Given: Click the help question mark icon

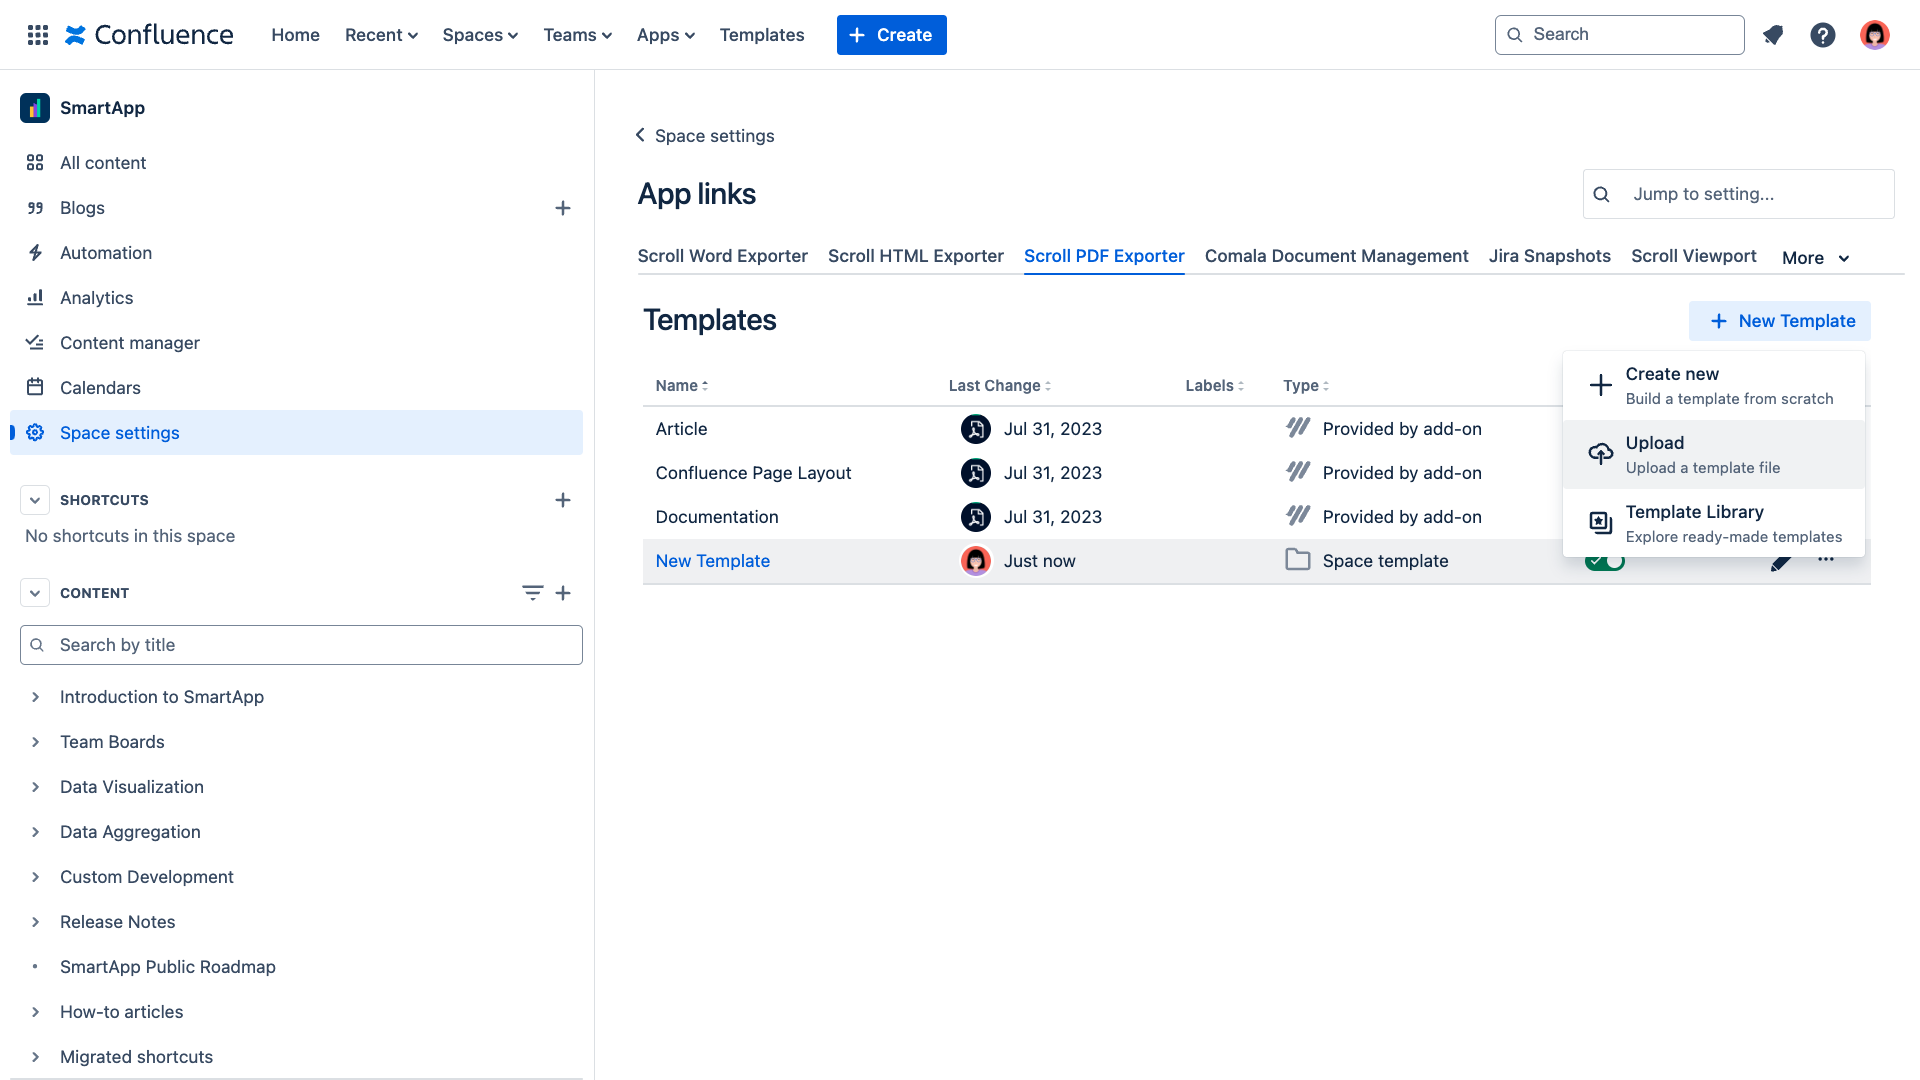Looking at the screenshot, I should tap(1823, 35).
